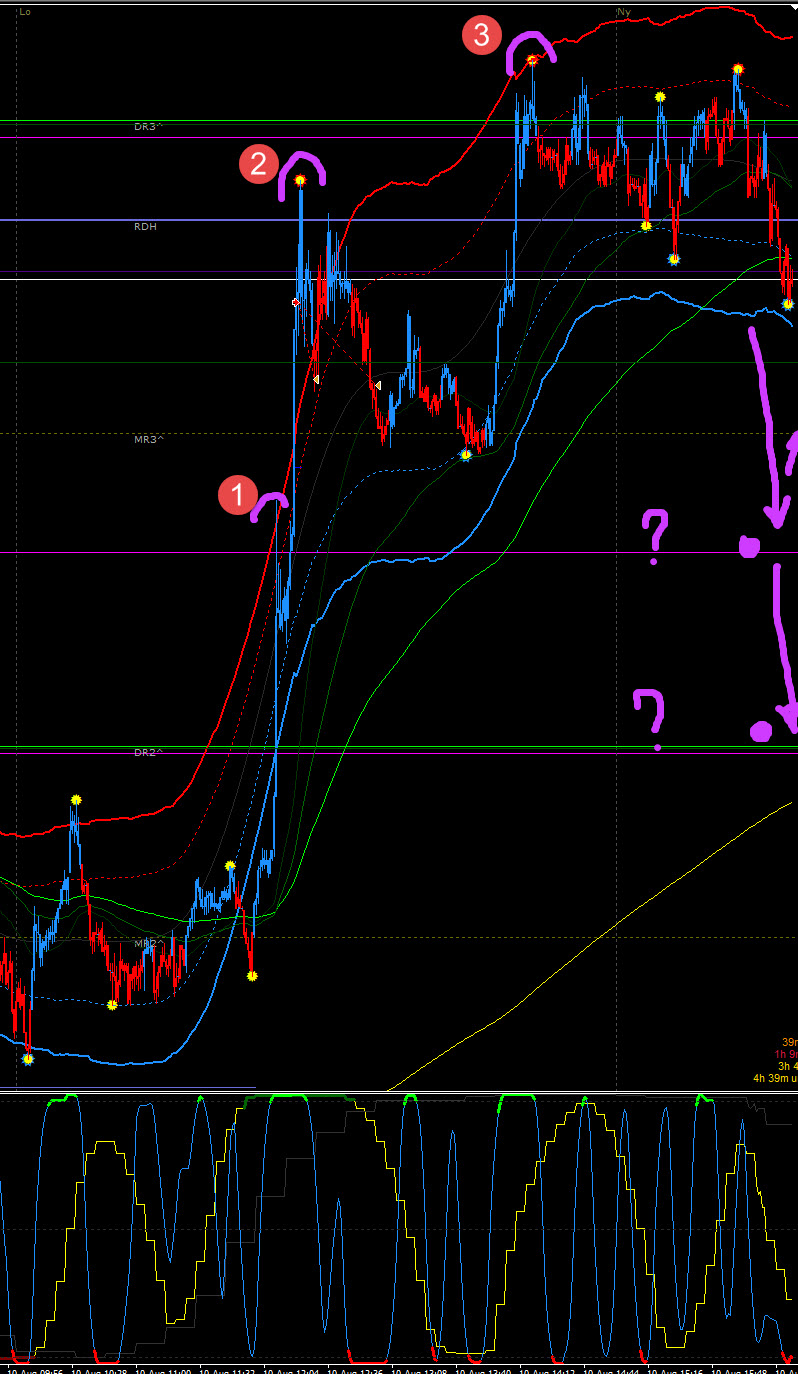The image size is (798, 1374).
Task: Click the MR3^ level label
Action: pyautogui.click(x=149, y=439)
